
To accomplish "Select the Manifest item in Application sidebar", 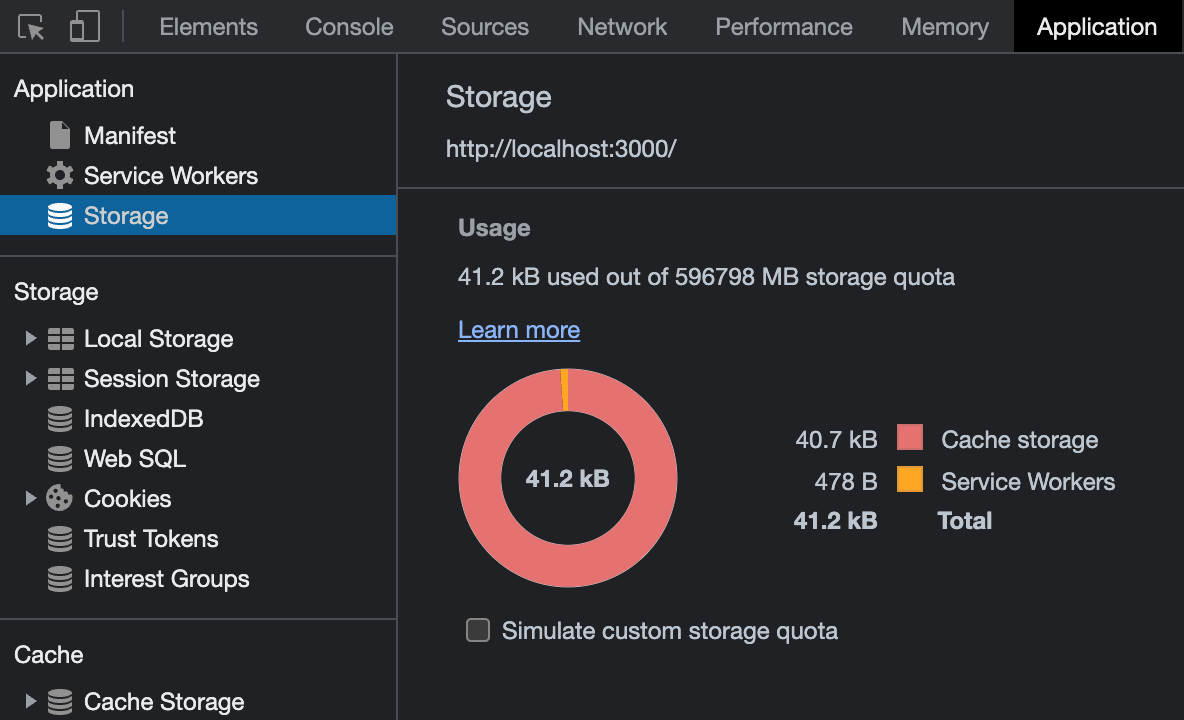I will [131, 135].
